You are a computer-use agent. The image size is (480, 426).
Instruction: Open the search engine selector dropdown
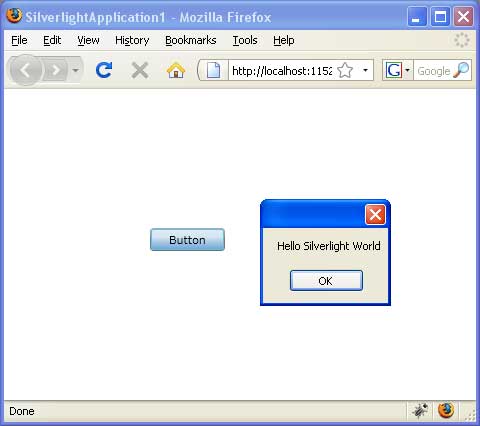tap(407, 70)
